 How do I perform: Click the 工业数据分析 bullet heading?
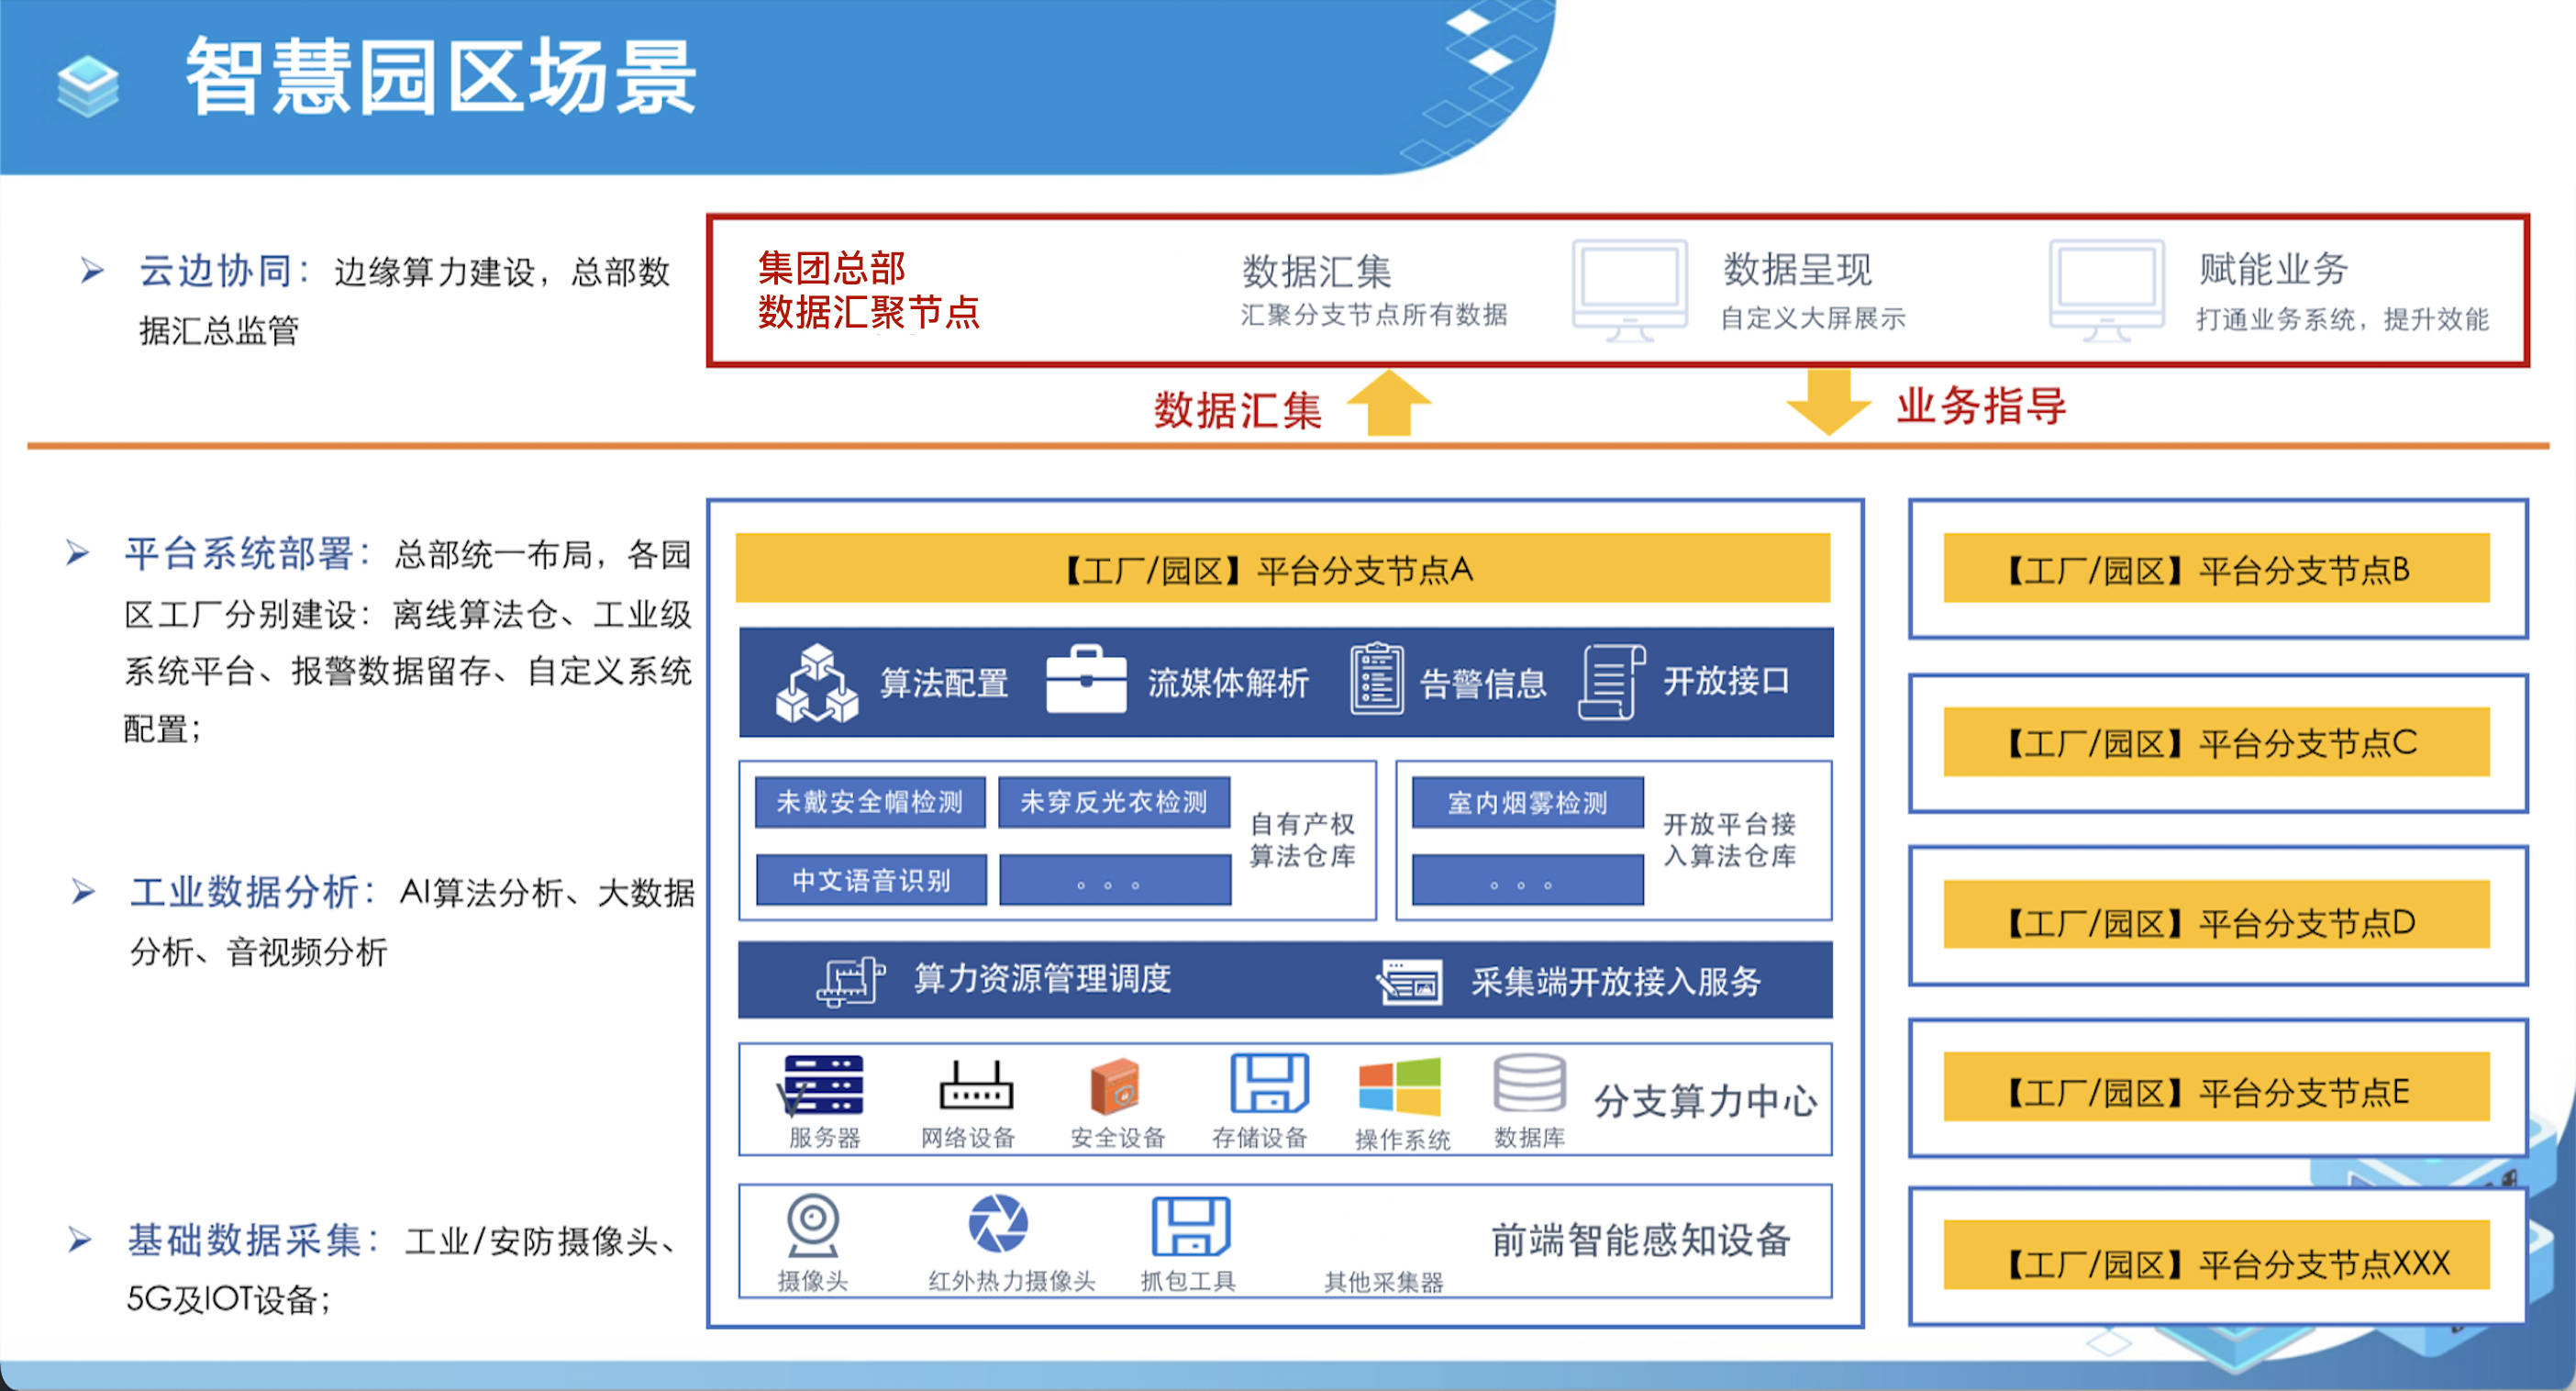[x=253, y=891]
